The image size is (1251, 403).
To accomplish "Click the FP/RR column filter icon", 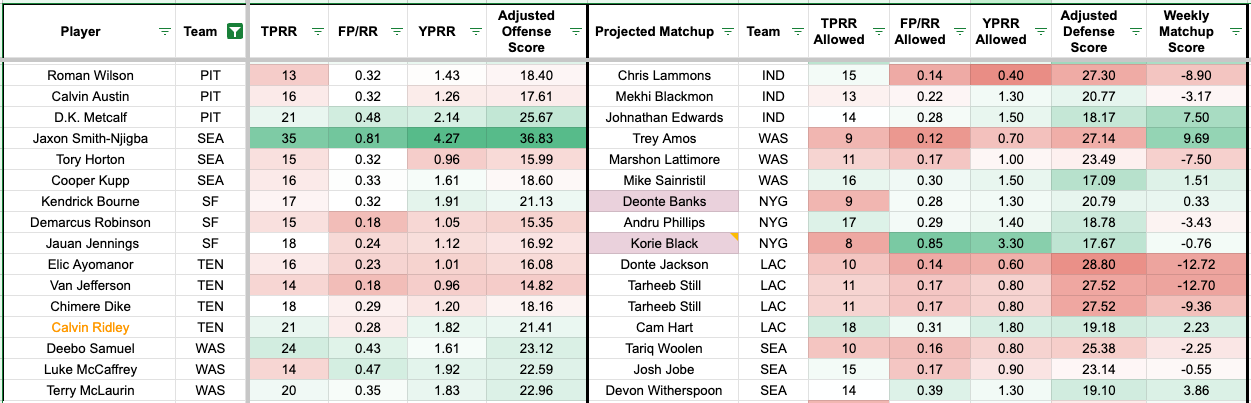I will pyautogui.click(x=397, y=32).
